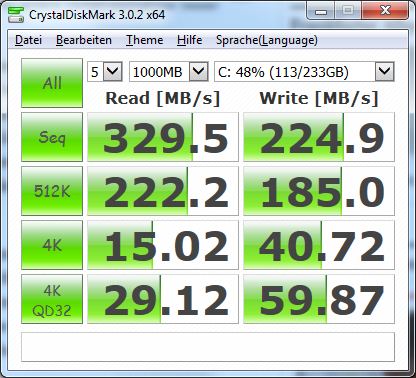Select the 4K read result 15.02

tap(163, 245)
